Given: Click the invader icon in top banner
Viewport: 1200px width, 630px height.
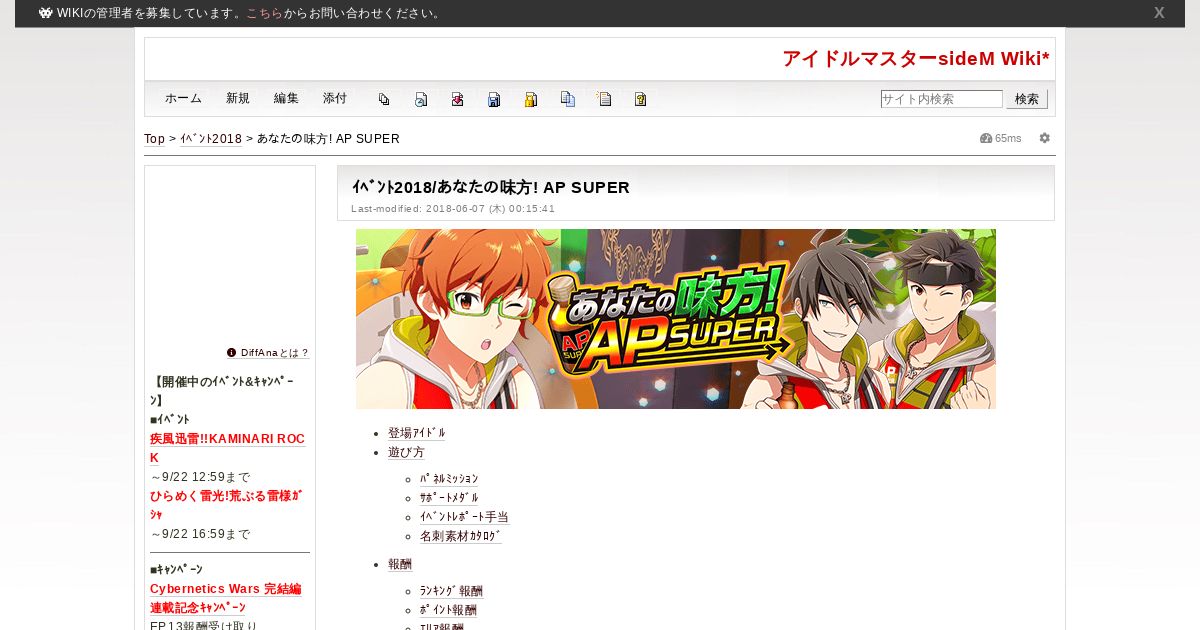Looking at the screenshot, I should (46, 13).
